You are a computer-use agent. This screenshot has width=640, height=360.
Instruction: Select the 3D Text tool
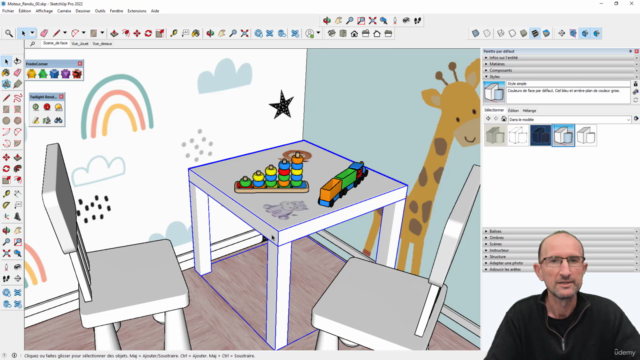click(18, 217)
